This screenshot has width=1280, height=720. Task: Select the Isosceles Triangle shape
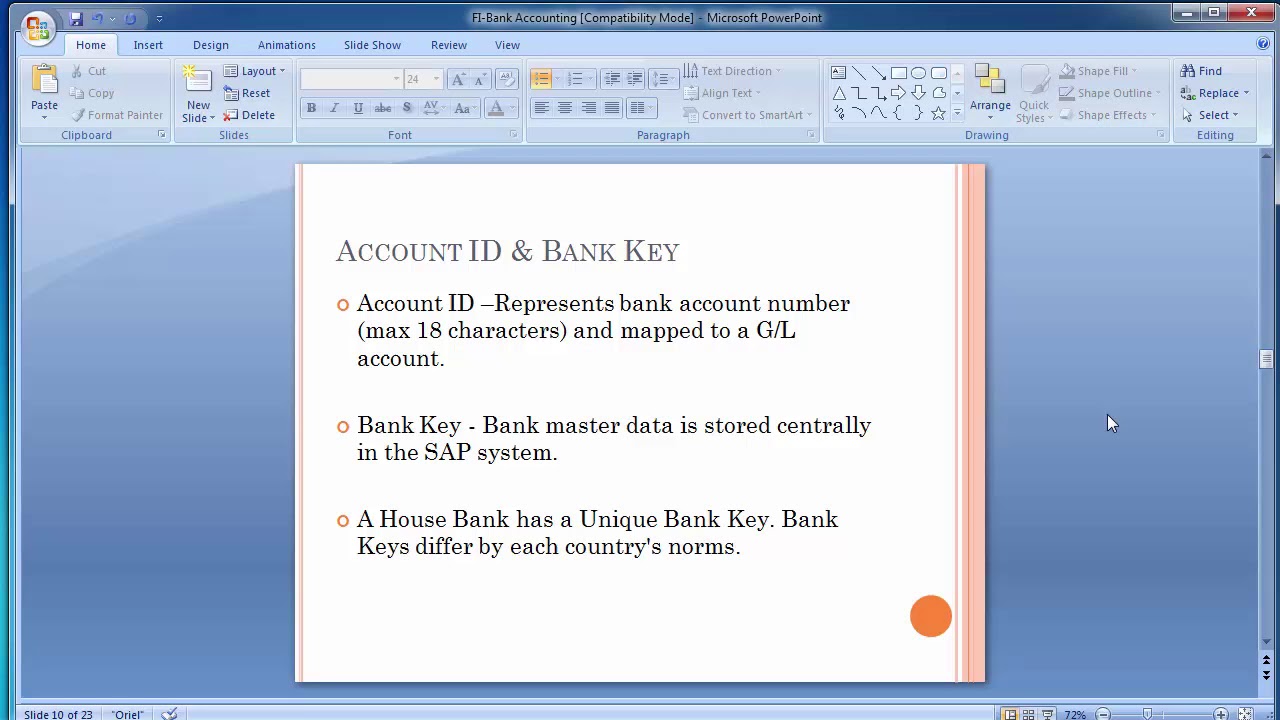838,93
